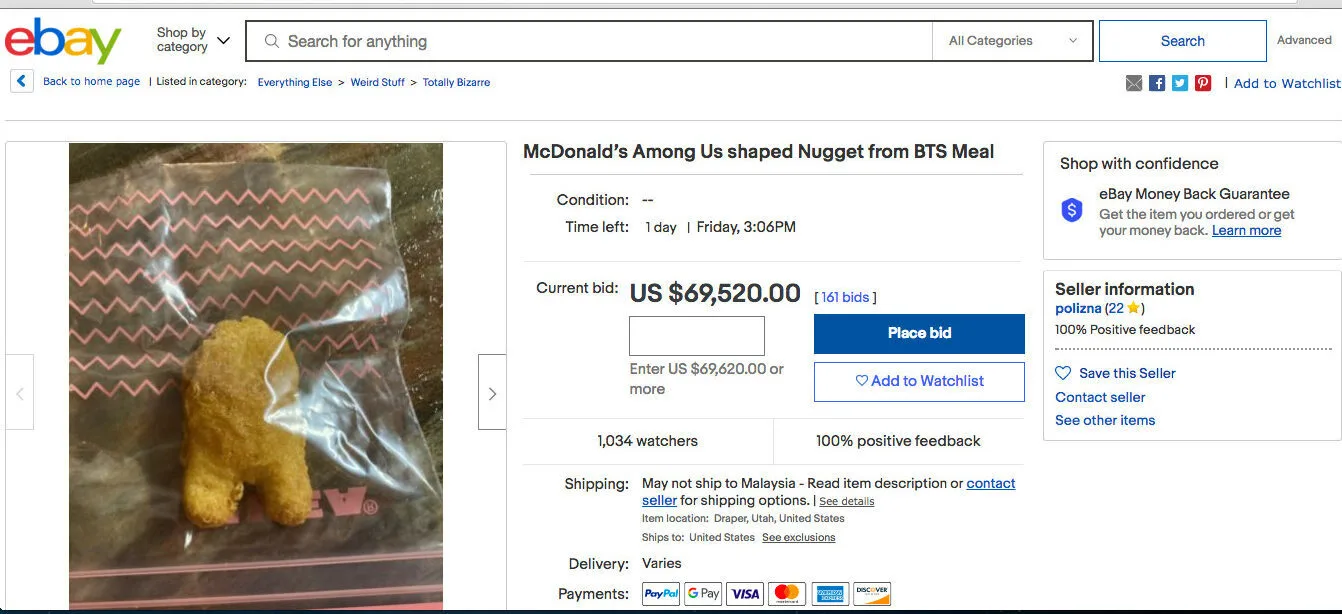Share listing on Twitter
The width and height of the screenshot is (1342, 614).
point(1180,83)
